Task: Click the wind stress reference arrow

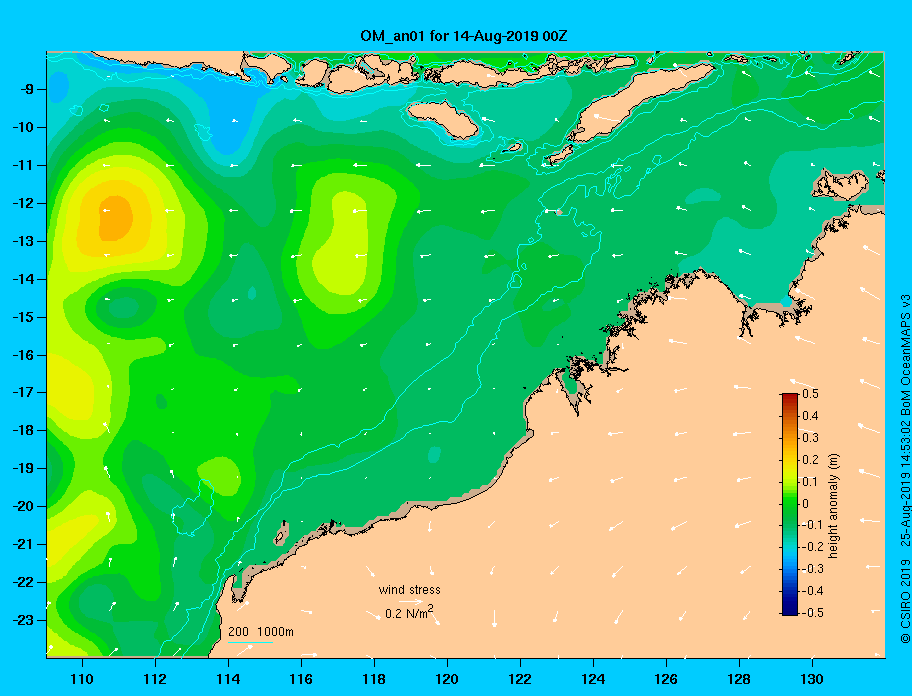Action: (410, 601)
